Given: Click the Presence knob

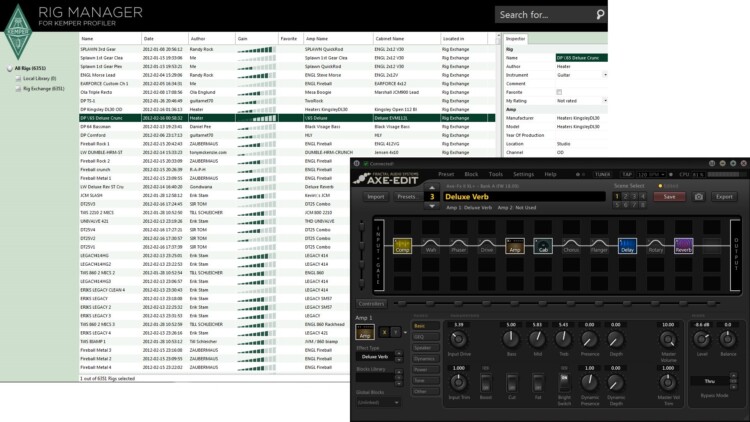Looking at the screenshot, I should pyautogui.click(x=589, y=339).
